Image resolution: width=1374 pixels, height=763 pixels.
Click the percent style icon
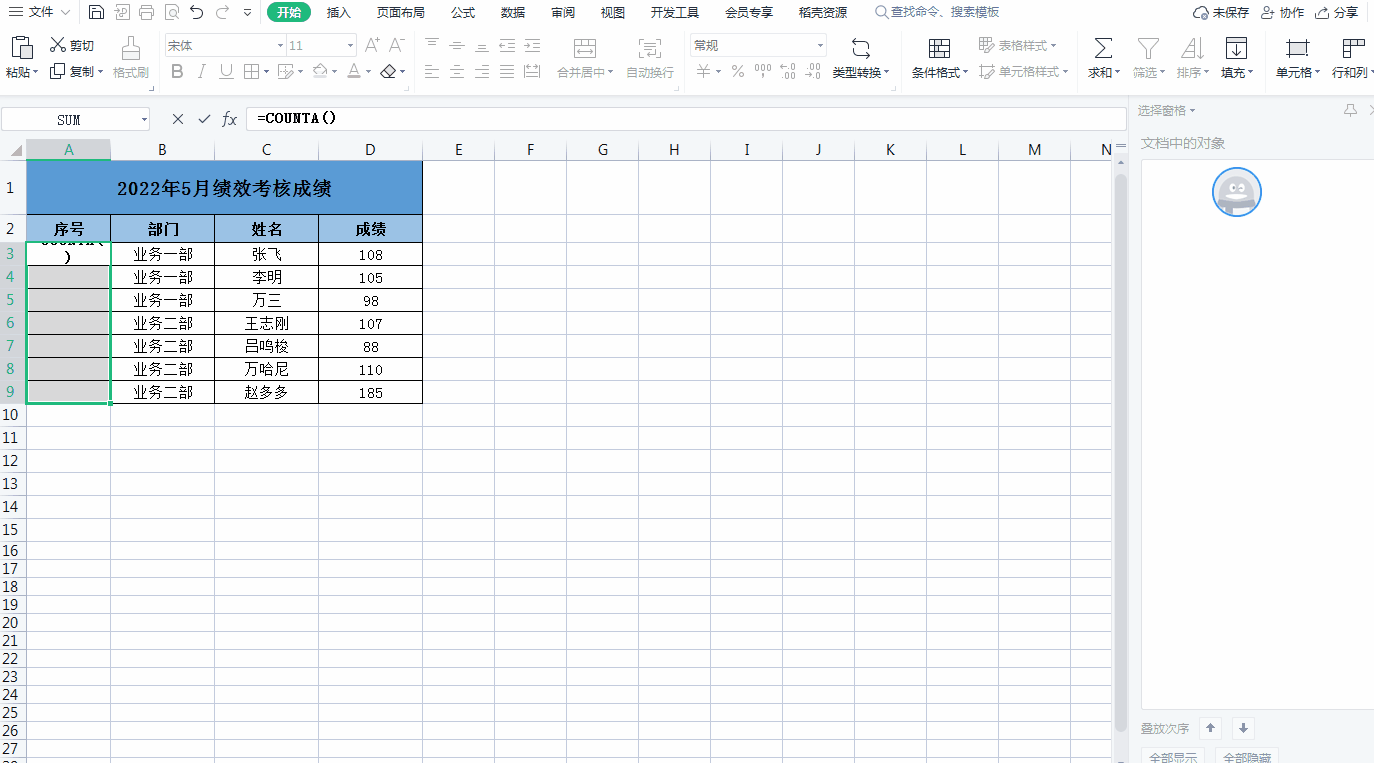(x=738, y=71)
